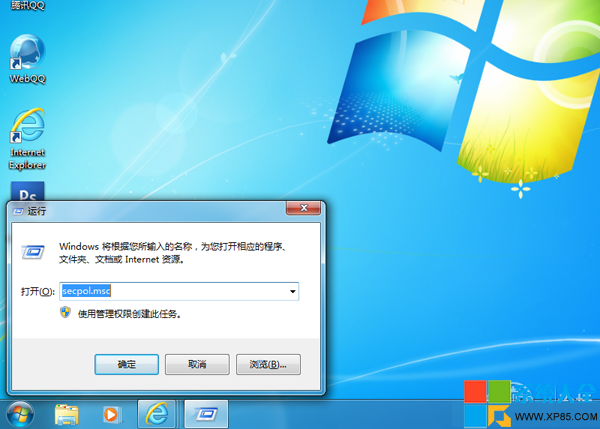Image resolution: width=600 pixels, height=429 pixels.
Task: Click the large Run icon in dialog
Action: [33, 252]
